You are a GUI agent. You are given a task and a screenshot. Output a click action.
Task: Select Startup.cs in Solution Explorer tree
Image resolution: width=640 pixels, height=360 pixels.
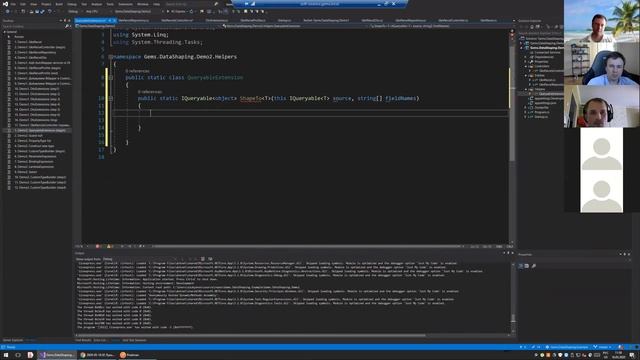pyautogui.click(x=541, y=117)
